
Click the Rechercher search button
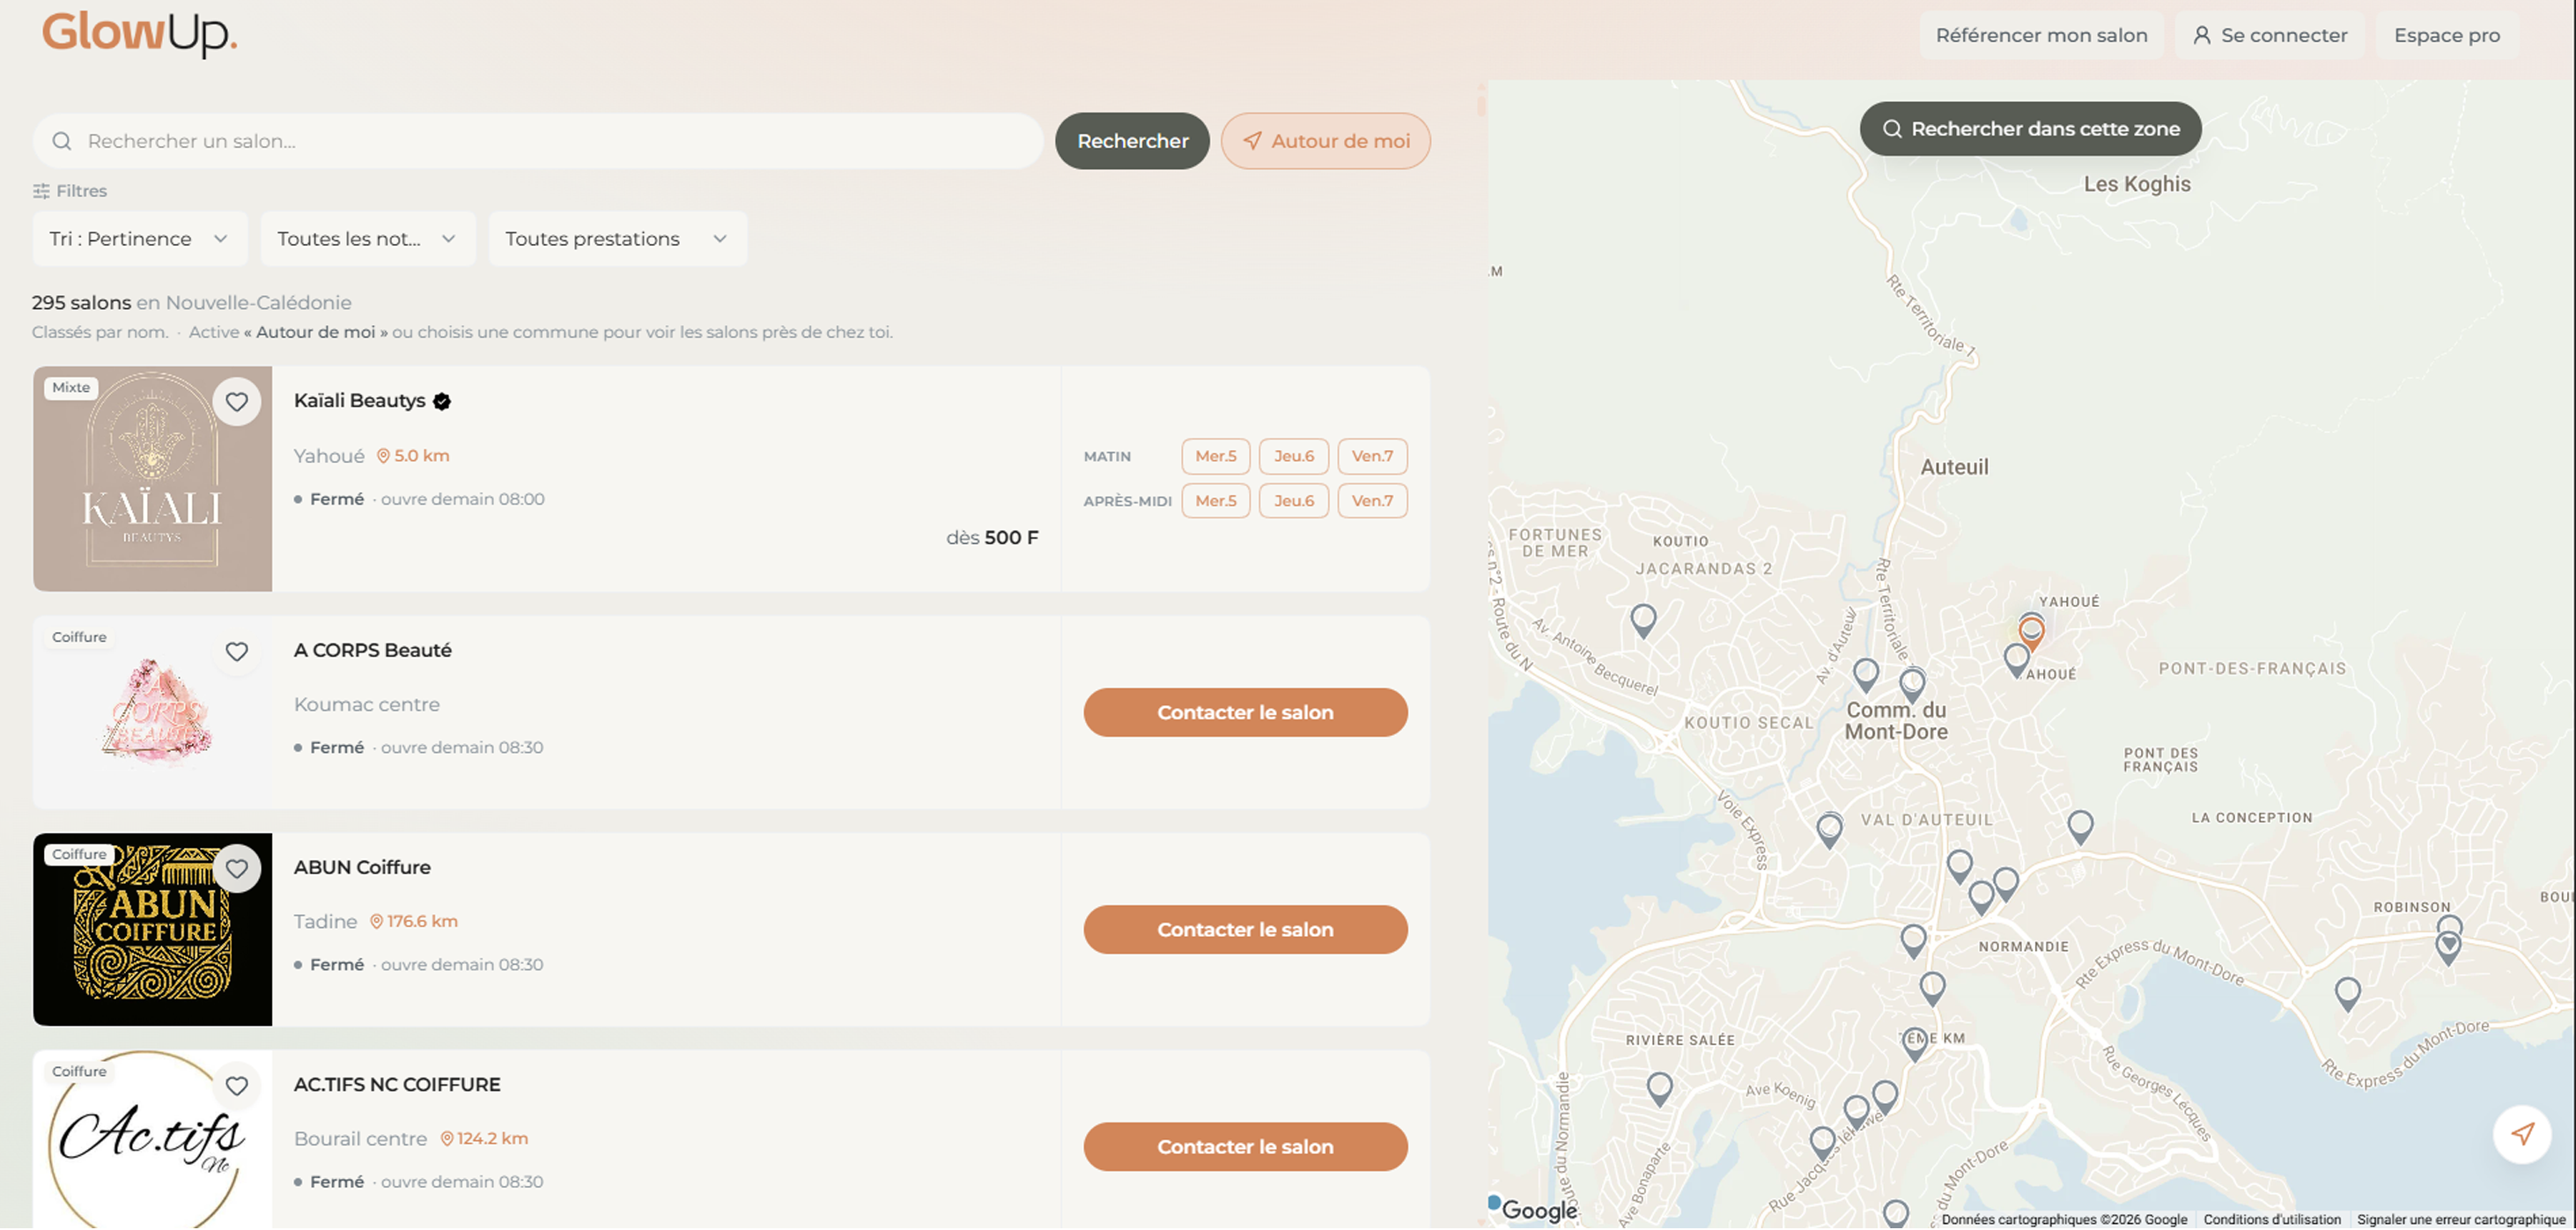[1132, 141]
